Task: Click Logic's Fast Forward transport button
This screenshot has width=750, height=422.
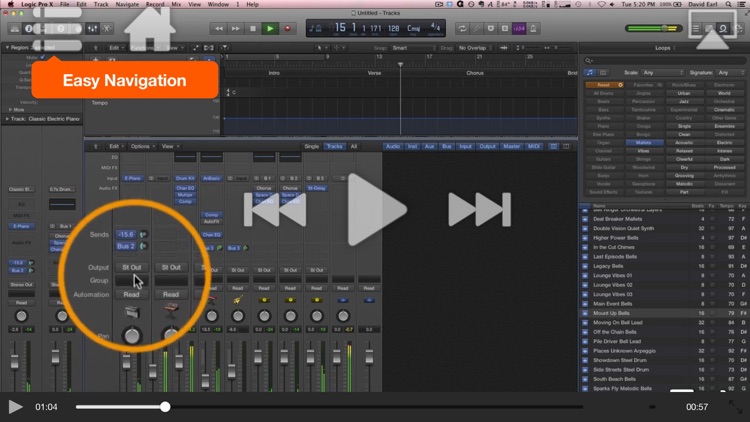Action: (x=236, y=29)
